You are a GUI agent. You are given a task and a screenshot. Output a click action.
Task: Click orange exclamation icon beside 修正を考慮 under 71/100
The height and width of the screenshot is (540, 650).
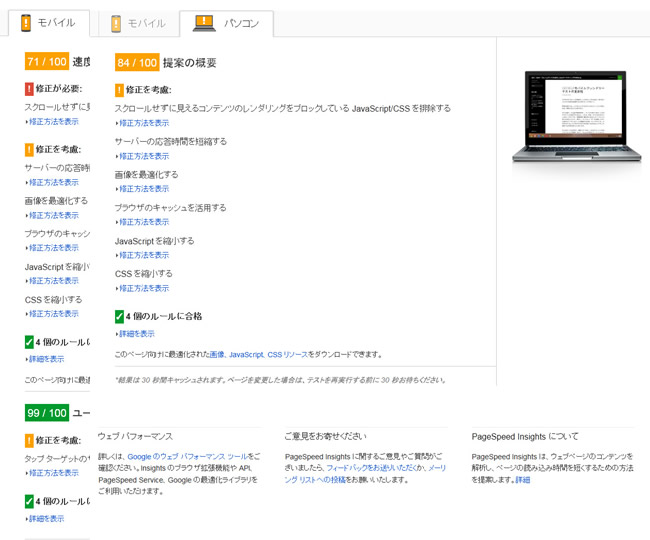29,150
